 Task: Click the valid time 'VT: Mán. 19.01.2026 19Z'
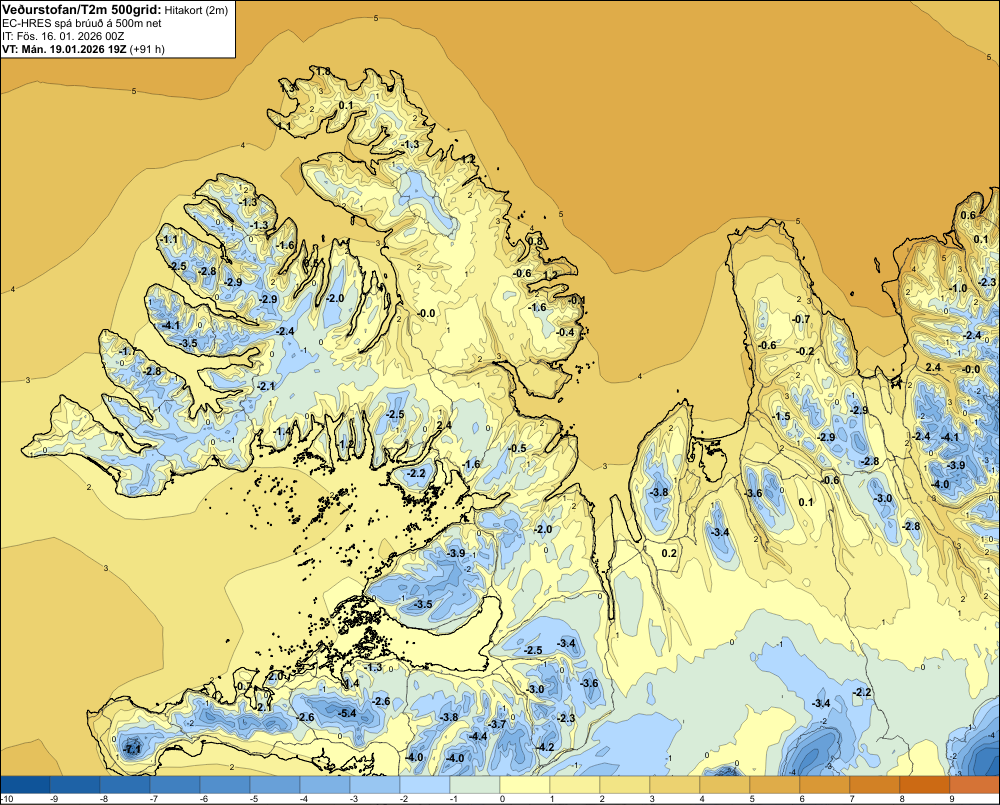click(x=64, y=49)
